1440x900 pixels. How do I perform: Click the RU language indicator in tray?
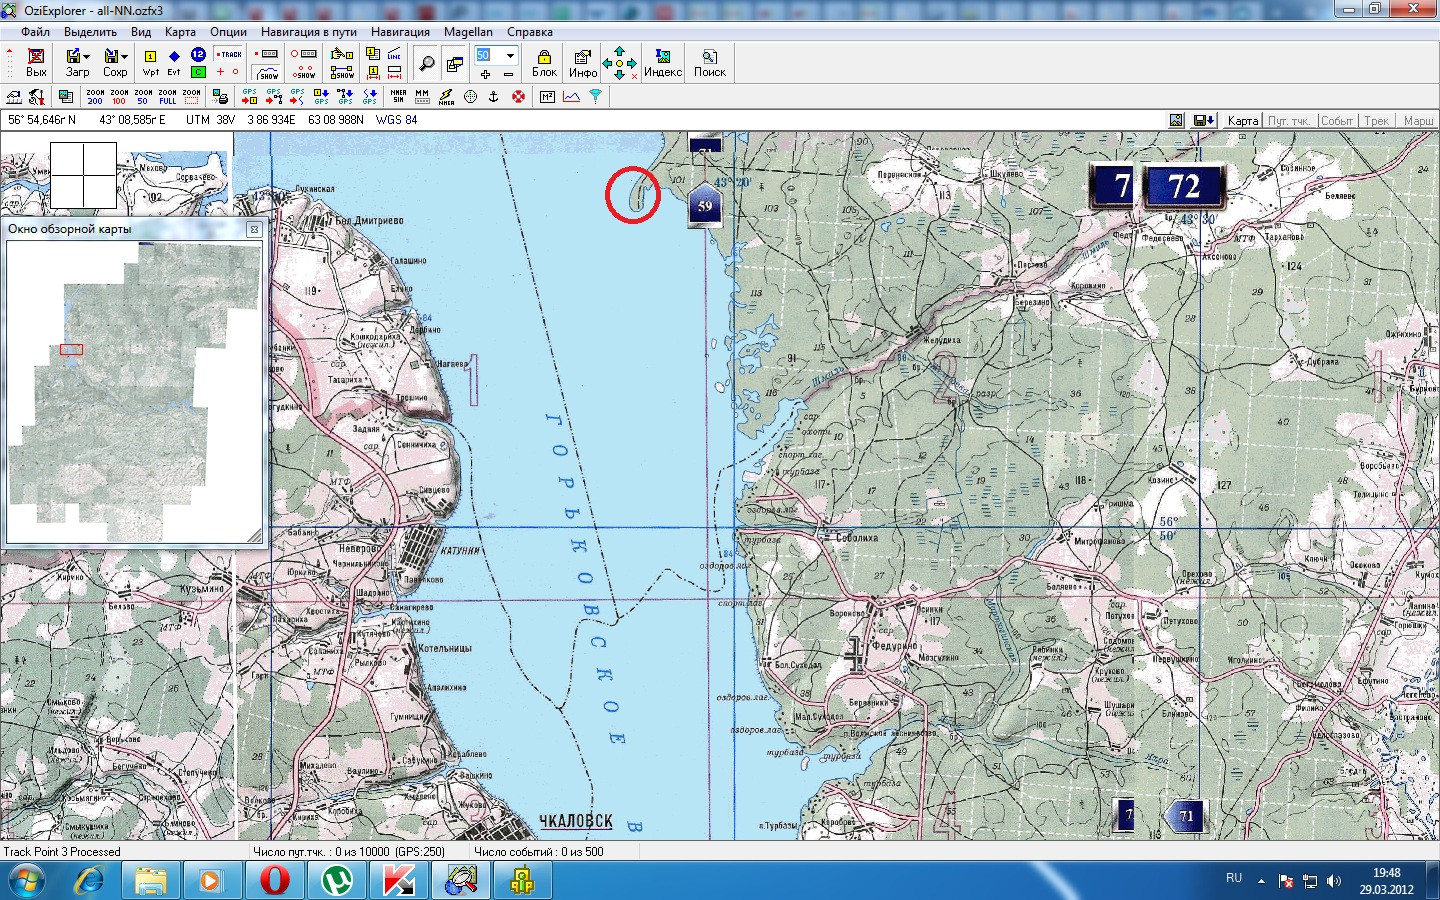coord(1234,878)
